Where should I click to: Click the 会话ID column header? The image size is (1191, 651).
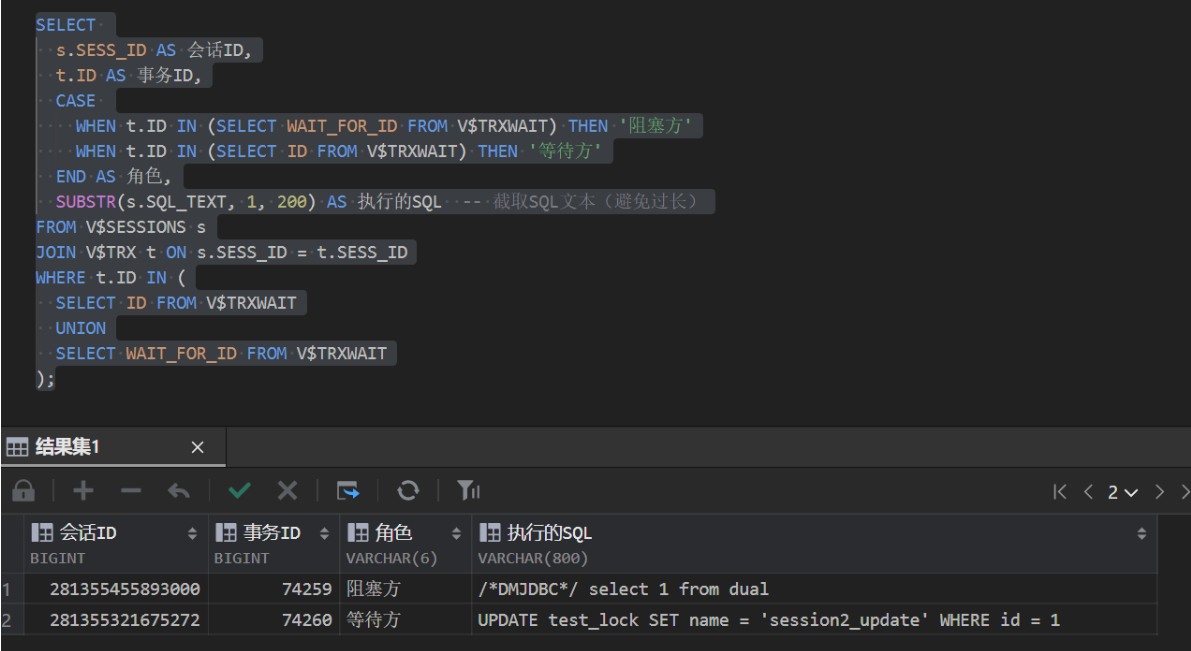(x=116, y=544)
